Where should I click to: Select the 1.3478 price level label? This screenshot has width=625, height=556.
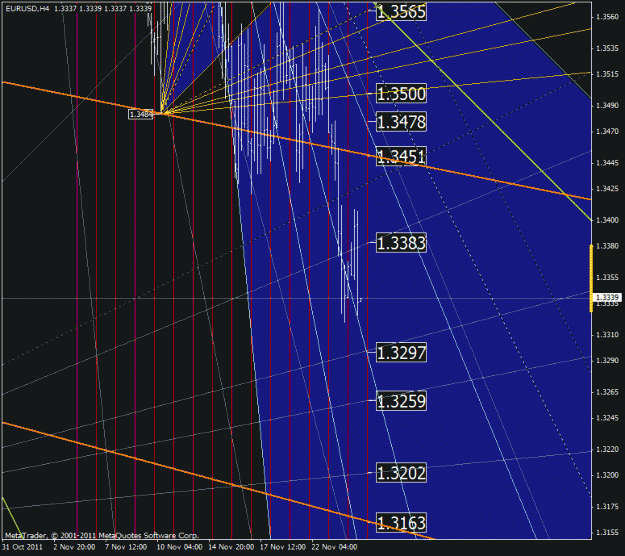point(401,122)
